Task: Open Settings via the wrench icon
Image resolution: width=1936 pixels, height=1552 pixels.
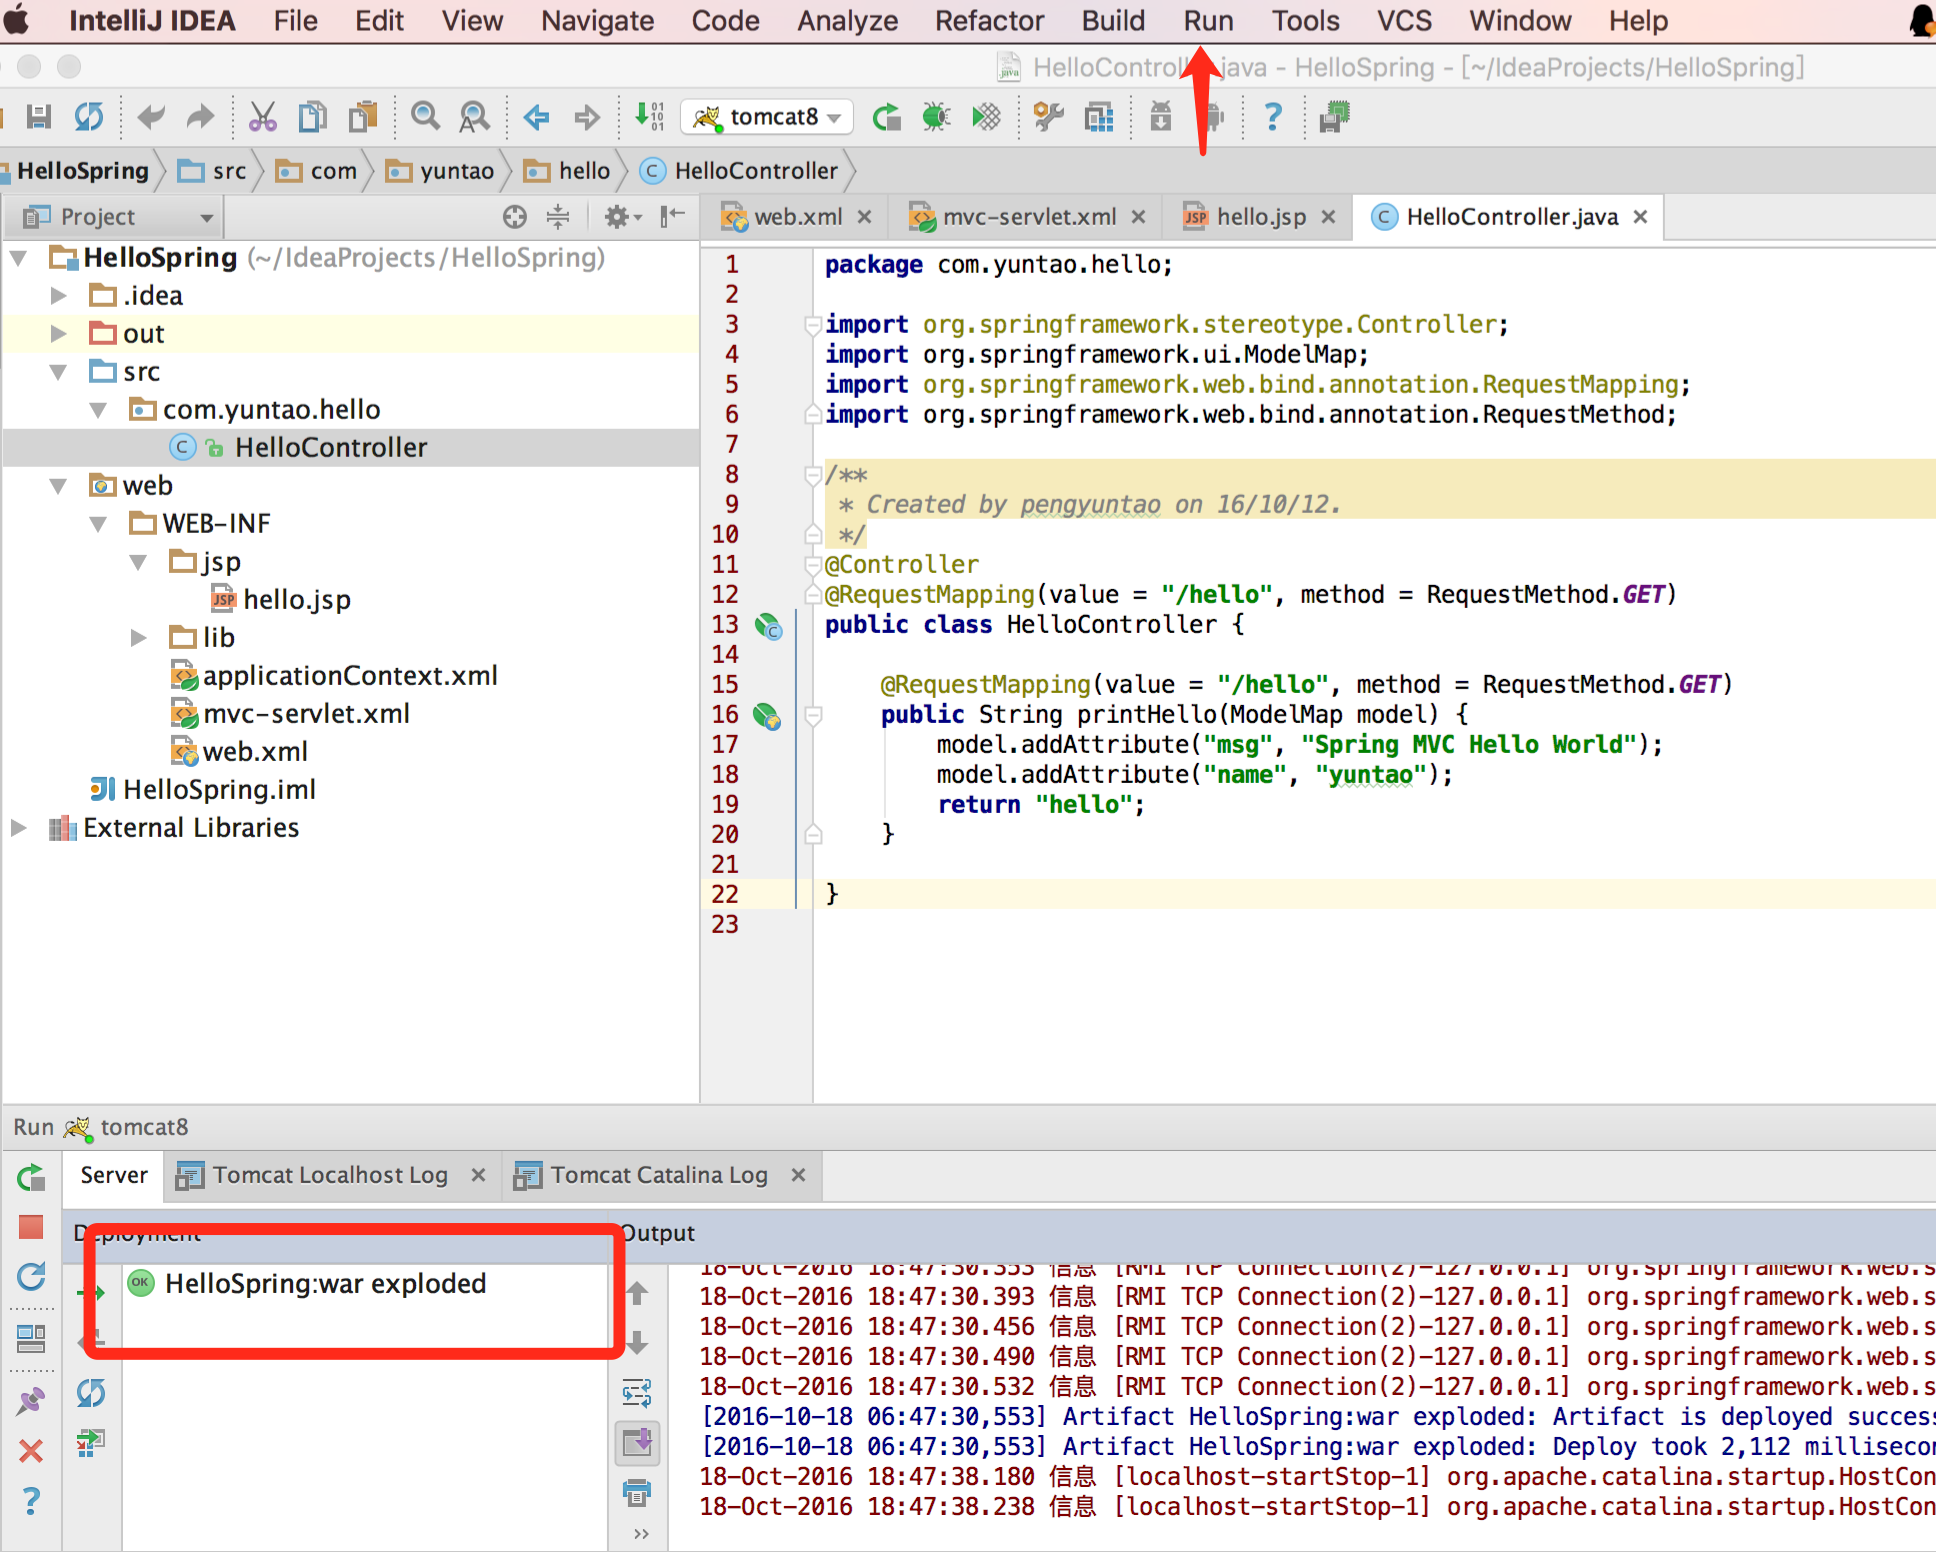Action: (1048, 117)
